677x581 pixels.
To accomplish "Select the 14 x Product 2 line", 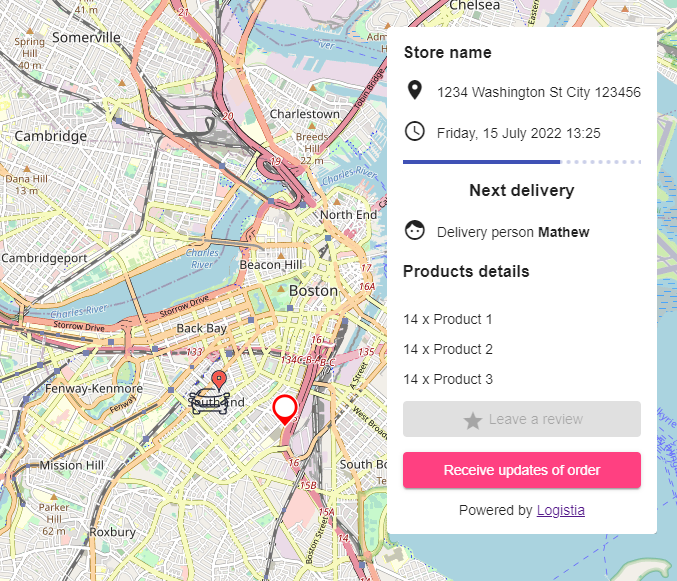I will (448, 349).
